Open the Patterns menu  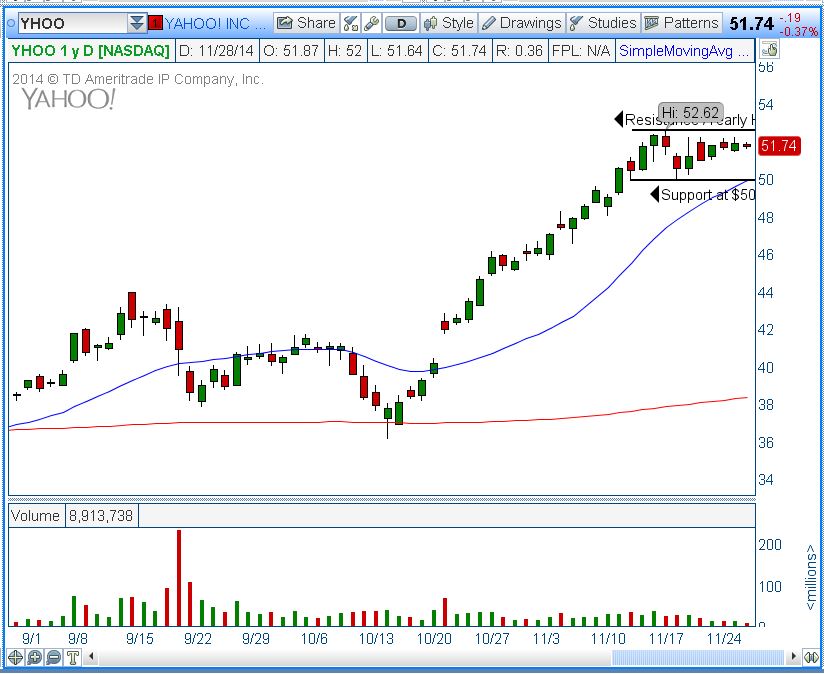[x=682, y=23]
